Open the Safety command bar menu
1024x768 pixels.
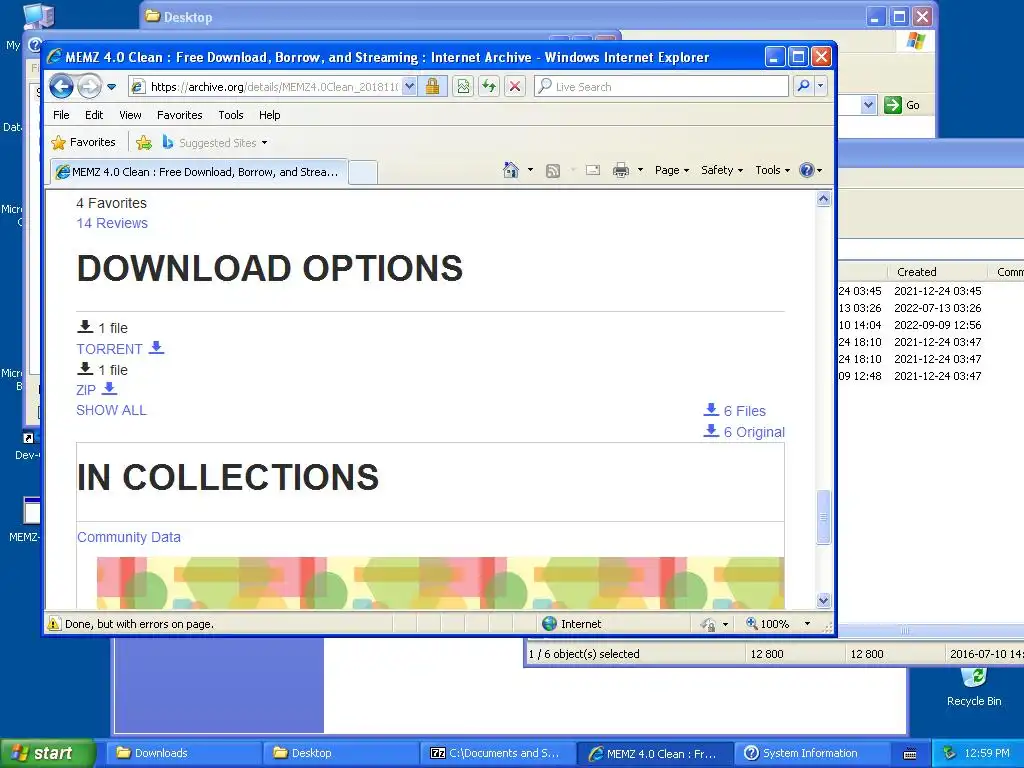(722, 170)
